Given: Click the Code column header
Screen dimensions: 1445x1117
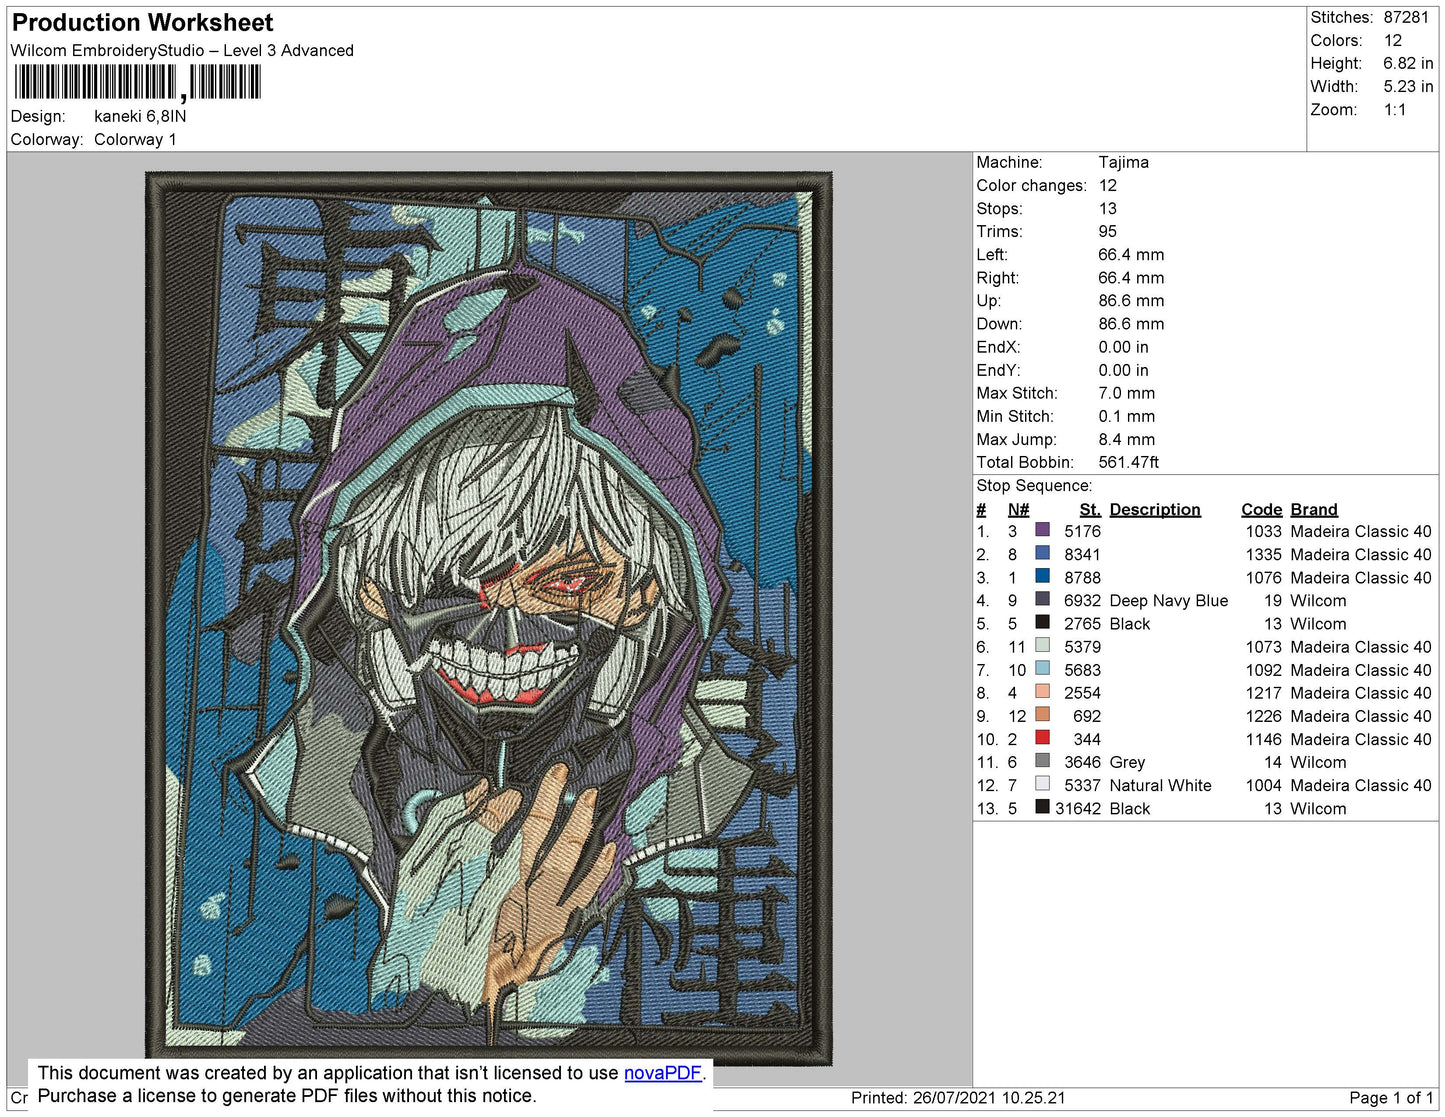Looking at the screenshot, I should click(x=1261, y=509).
